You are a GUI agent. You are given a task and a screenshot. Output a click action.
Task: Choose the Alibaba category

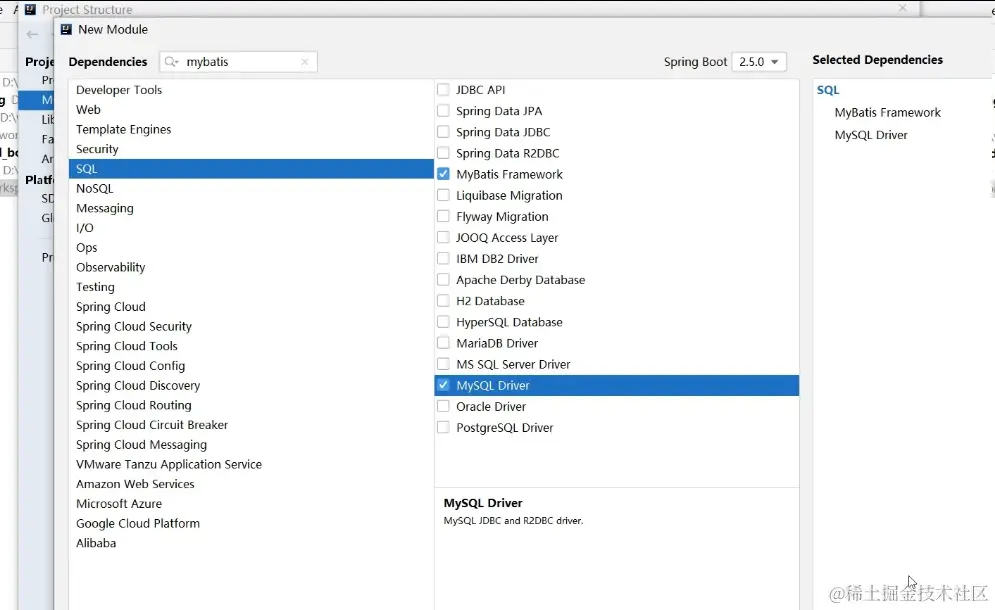[96, 543]
